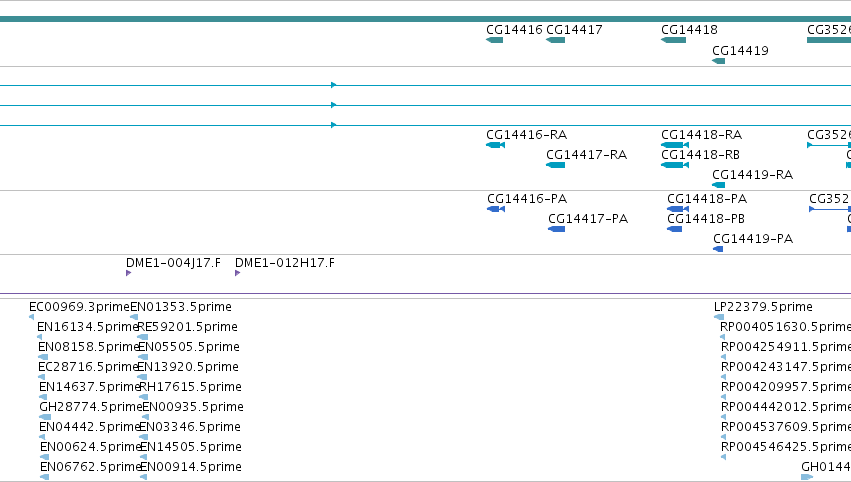Viewport: 851px width, 482px height.
Task: Click the DME1-012H17.F purple marker
Action: point(237,273)
